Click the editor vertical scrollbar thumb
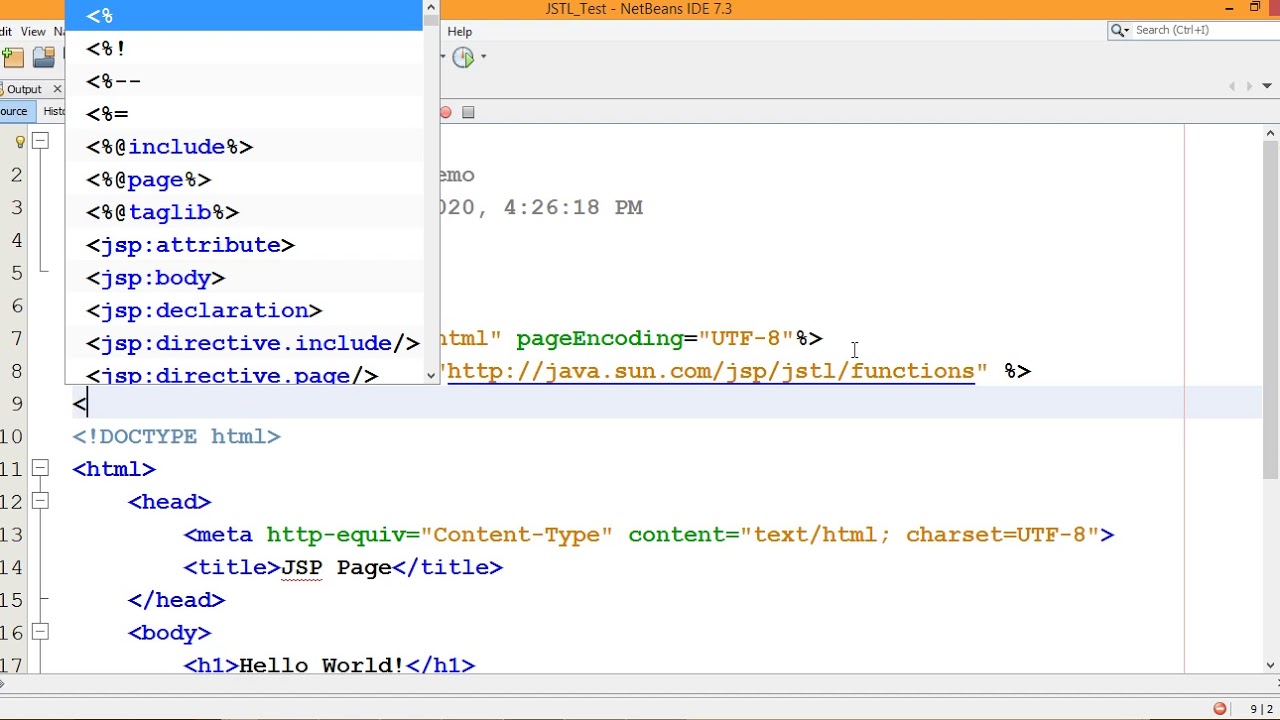 tap(1271, 310)
